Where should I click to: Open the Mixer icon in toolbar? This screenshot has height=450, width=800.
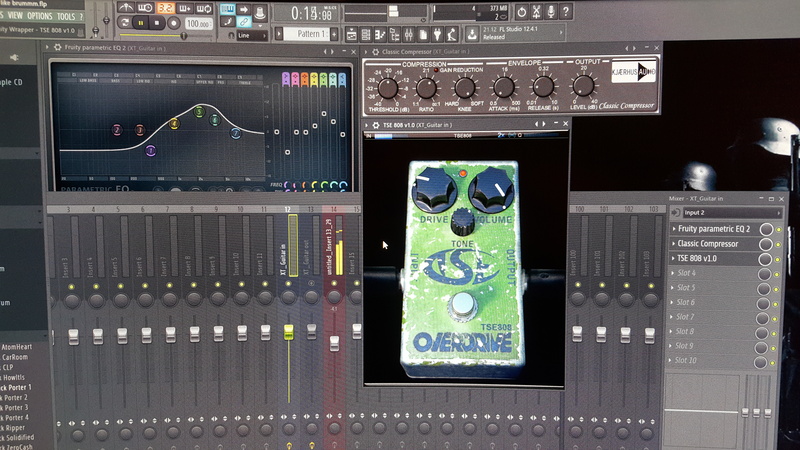[409, 35]
